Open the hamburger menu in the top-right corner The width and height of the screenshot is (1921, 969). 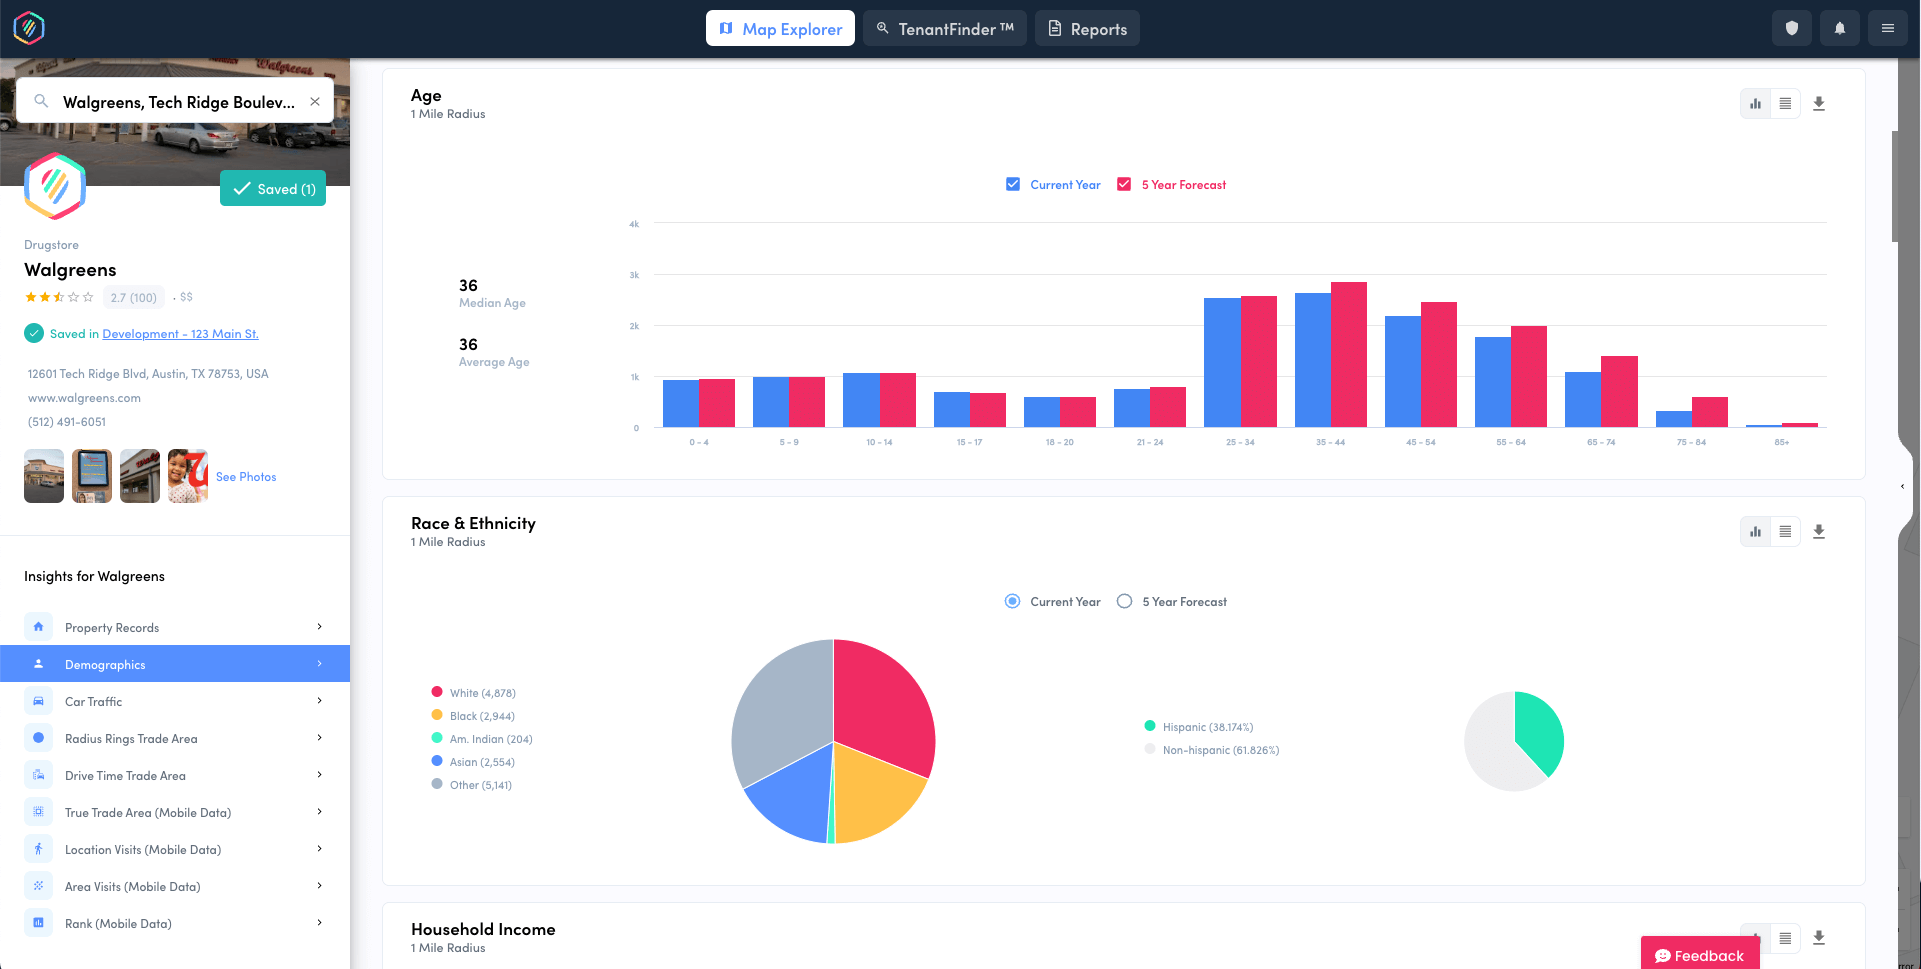pos(1887,28)
